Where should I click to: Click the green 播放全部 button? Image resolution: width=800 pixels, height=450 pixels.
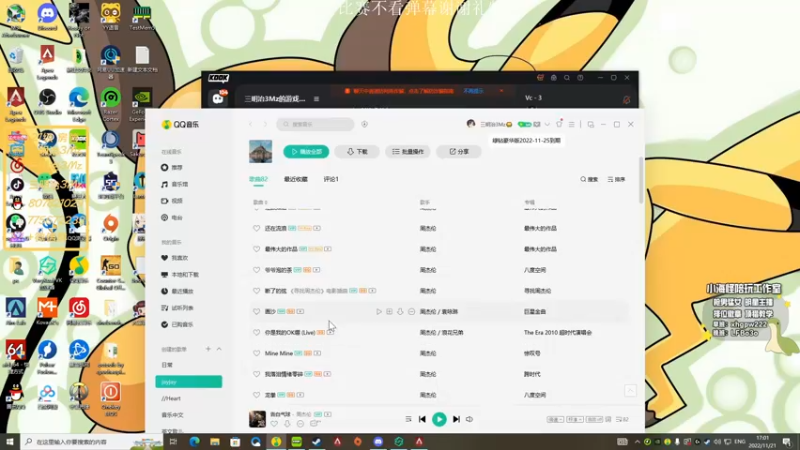306,152
